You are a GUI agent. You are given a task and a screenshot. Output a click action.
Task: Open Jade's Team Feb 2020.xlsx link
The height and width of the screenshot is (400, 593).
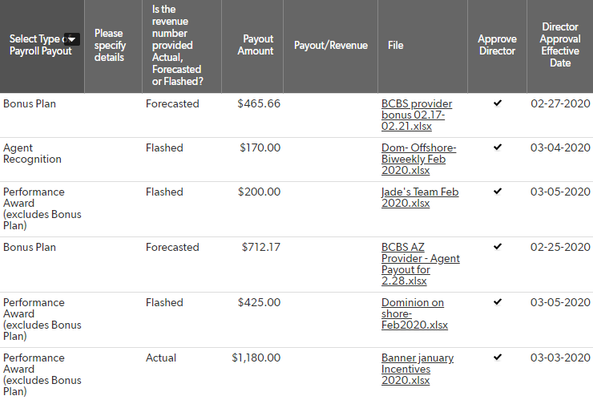pos(420,198)
